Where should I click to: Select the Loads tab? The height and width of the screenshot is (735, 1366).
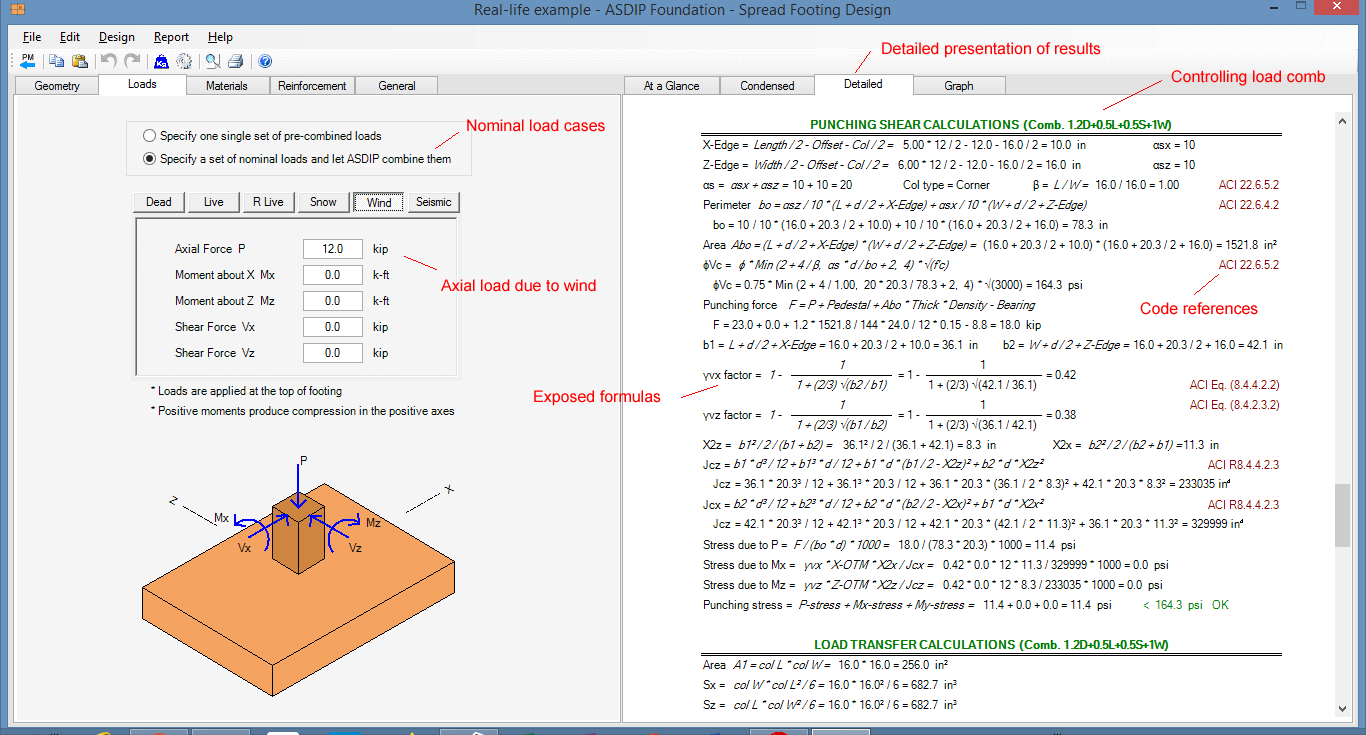tap(142, 85)
